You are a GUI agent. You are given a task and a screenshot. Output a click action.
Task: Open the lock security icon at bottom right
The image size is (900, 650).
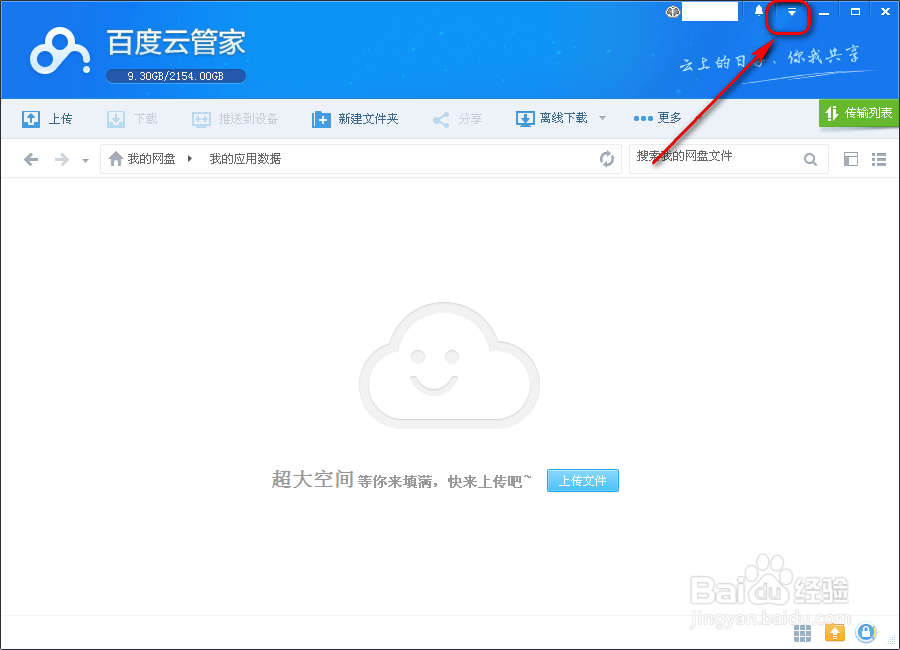point(866,633)
